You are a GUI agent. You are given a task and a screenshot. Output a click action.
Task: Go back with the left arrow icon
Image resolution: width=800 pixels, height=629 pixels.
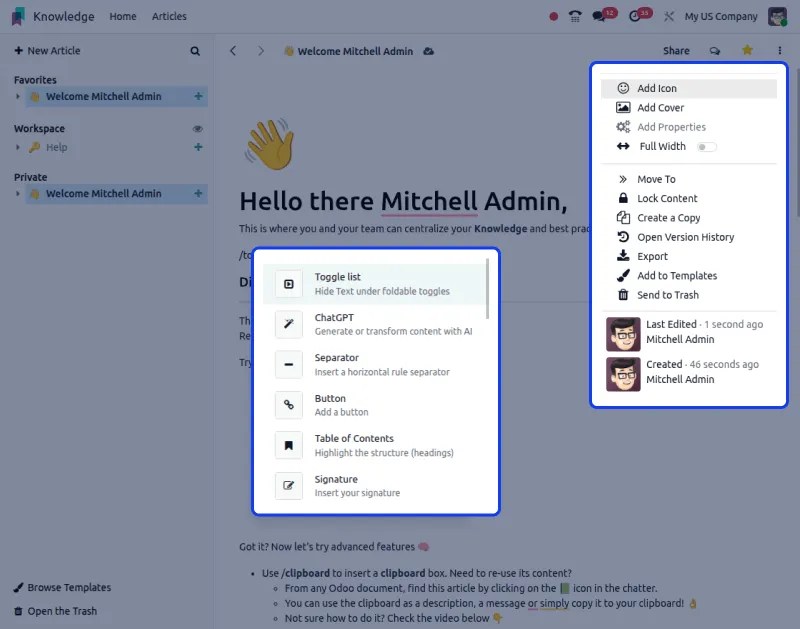pyautogui.click(x=233, y=51)
